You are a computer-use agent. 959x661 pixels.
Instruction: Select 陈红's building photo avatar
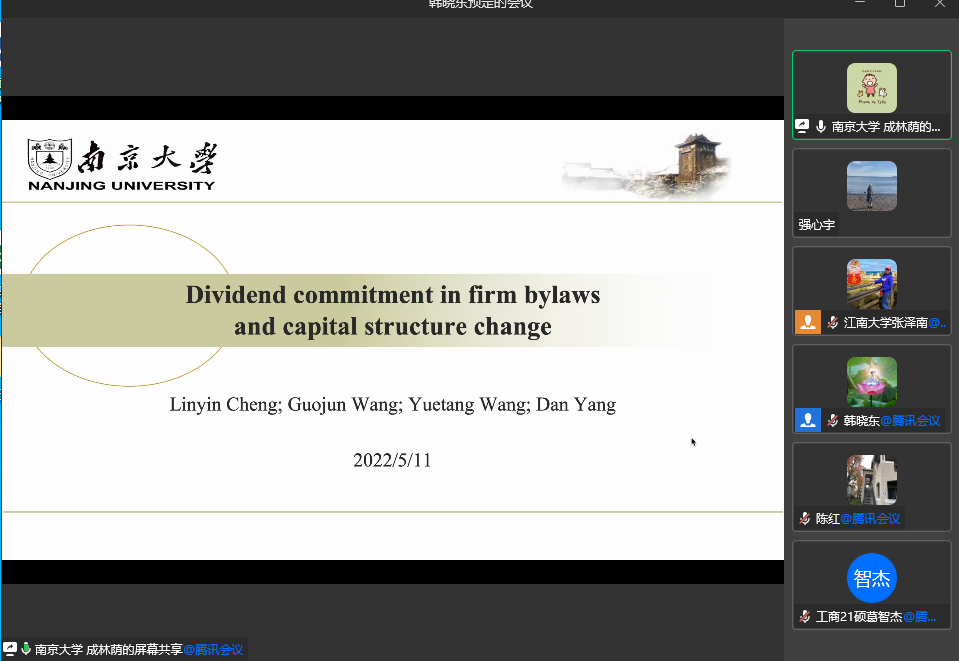(x=871, y=480)
